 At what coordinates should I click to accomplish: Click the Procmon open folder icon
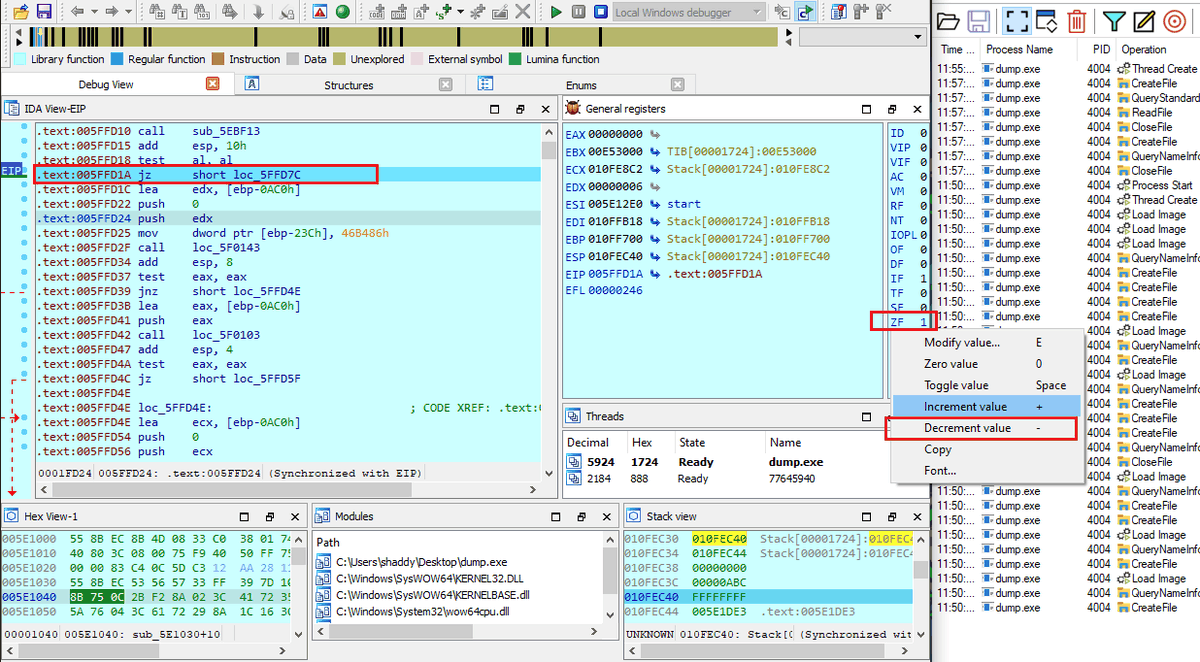[948, 21]
